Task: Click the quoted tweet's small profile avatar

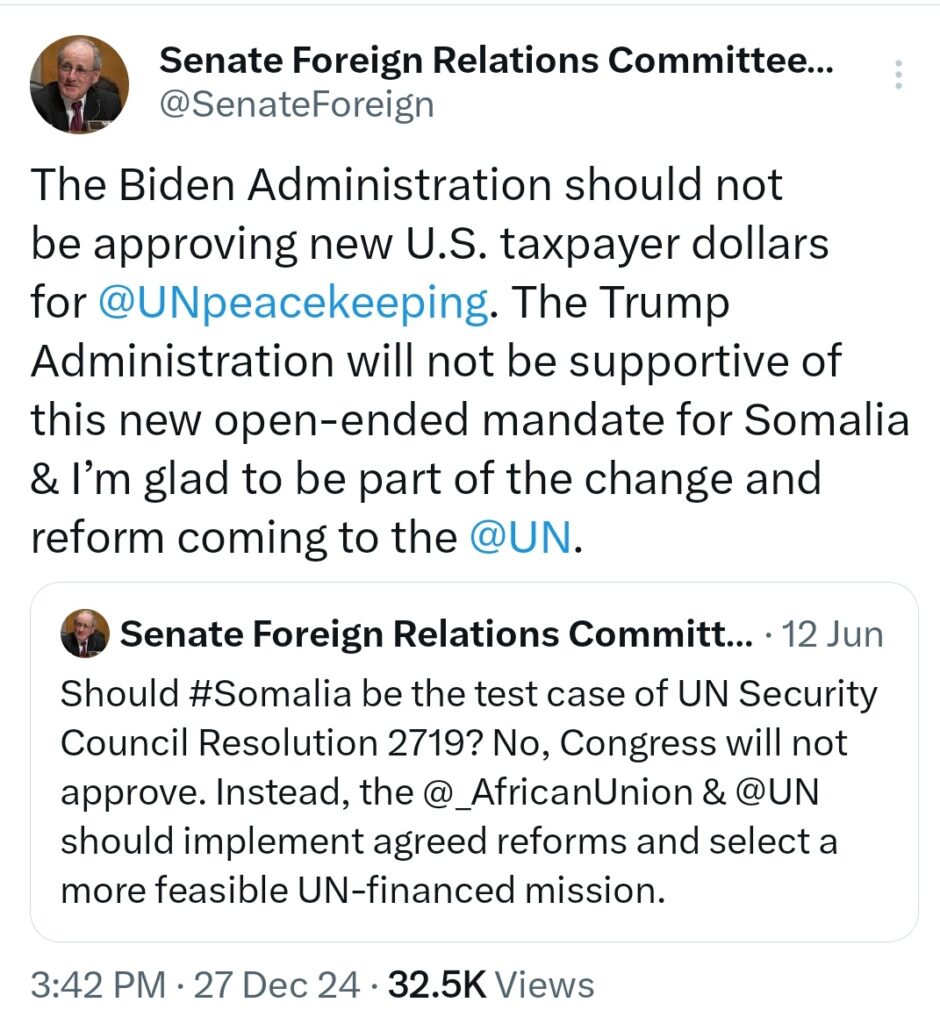Action: click(x=84, y=633)
